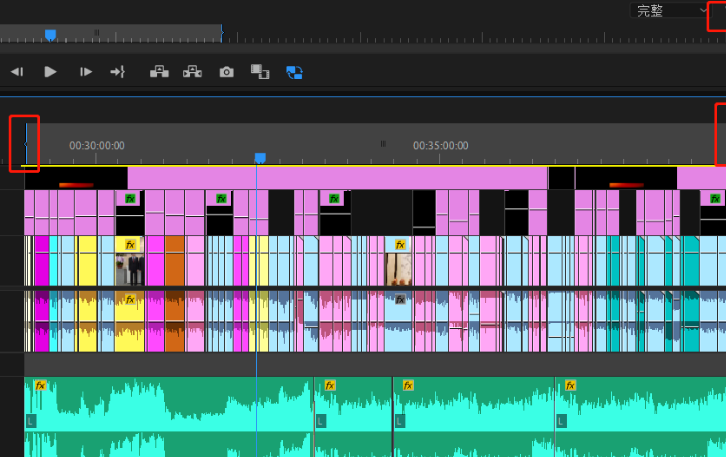Viewport: 726px width, 457px height.
Task: Start playback with the Play button
Action: click(50, 72)
